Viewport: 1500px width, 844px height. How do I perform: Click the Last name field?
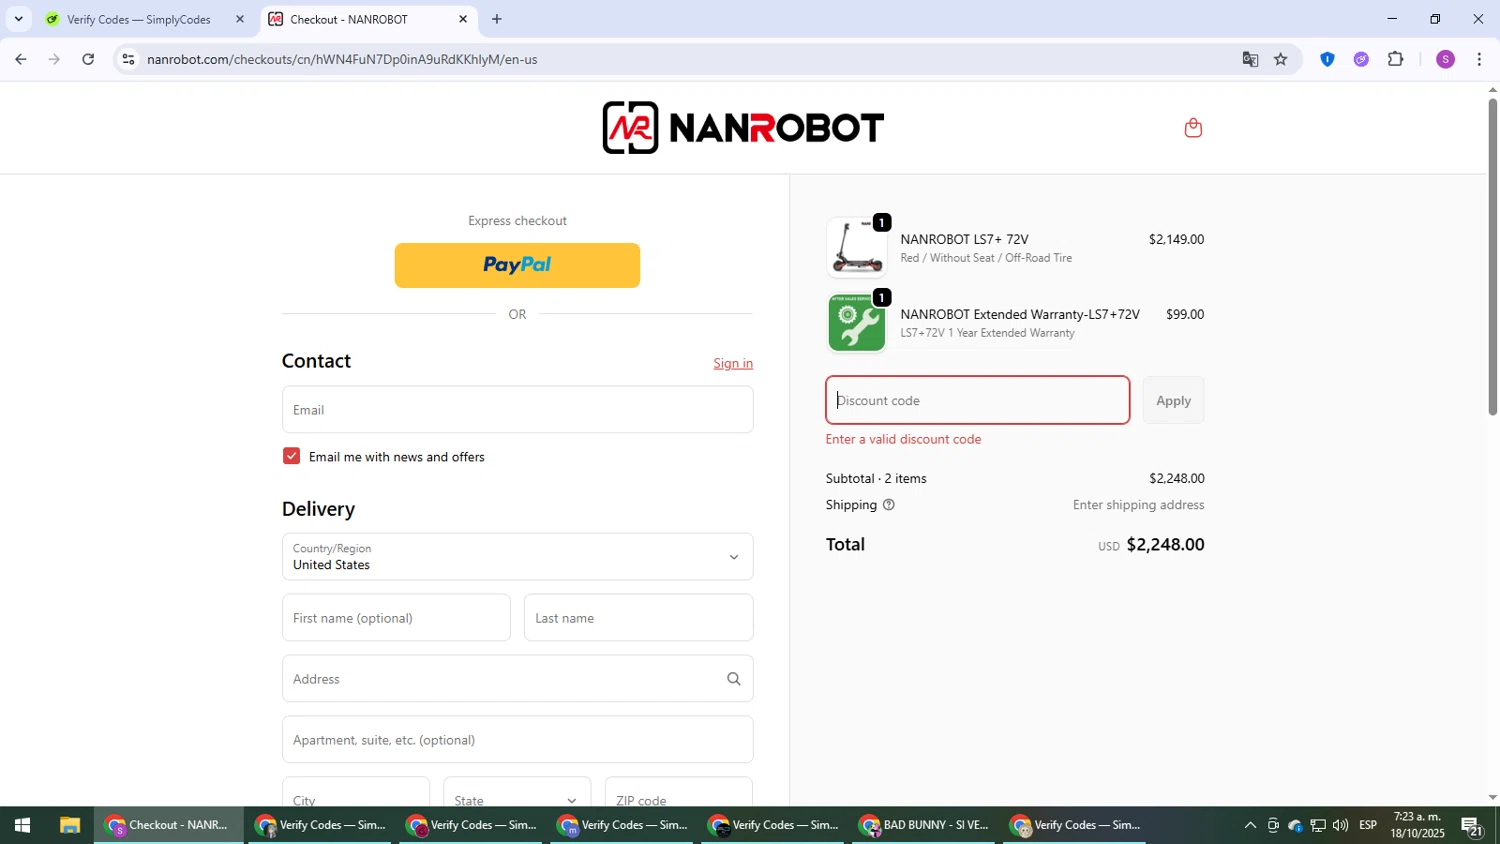[x=638, y=618]
